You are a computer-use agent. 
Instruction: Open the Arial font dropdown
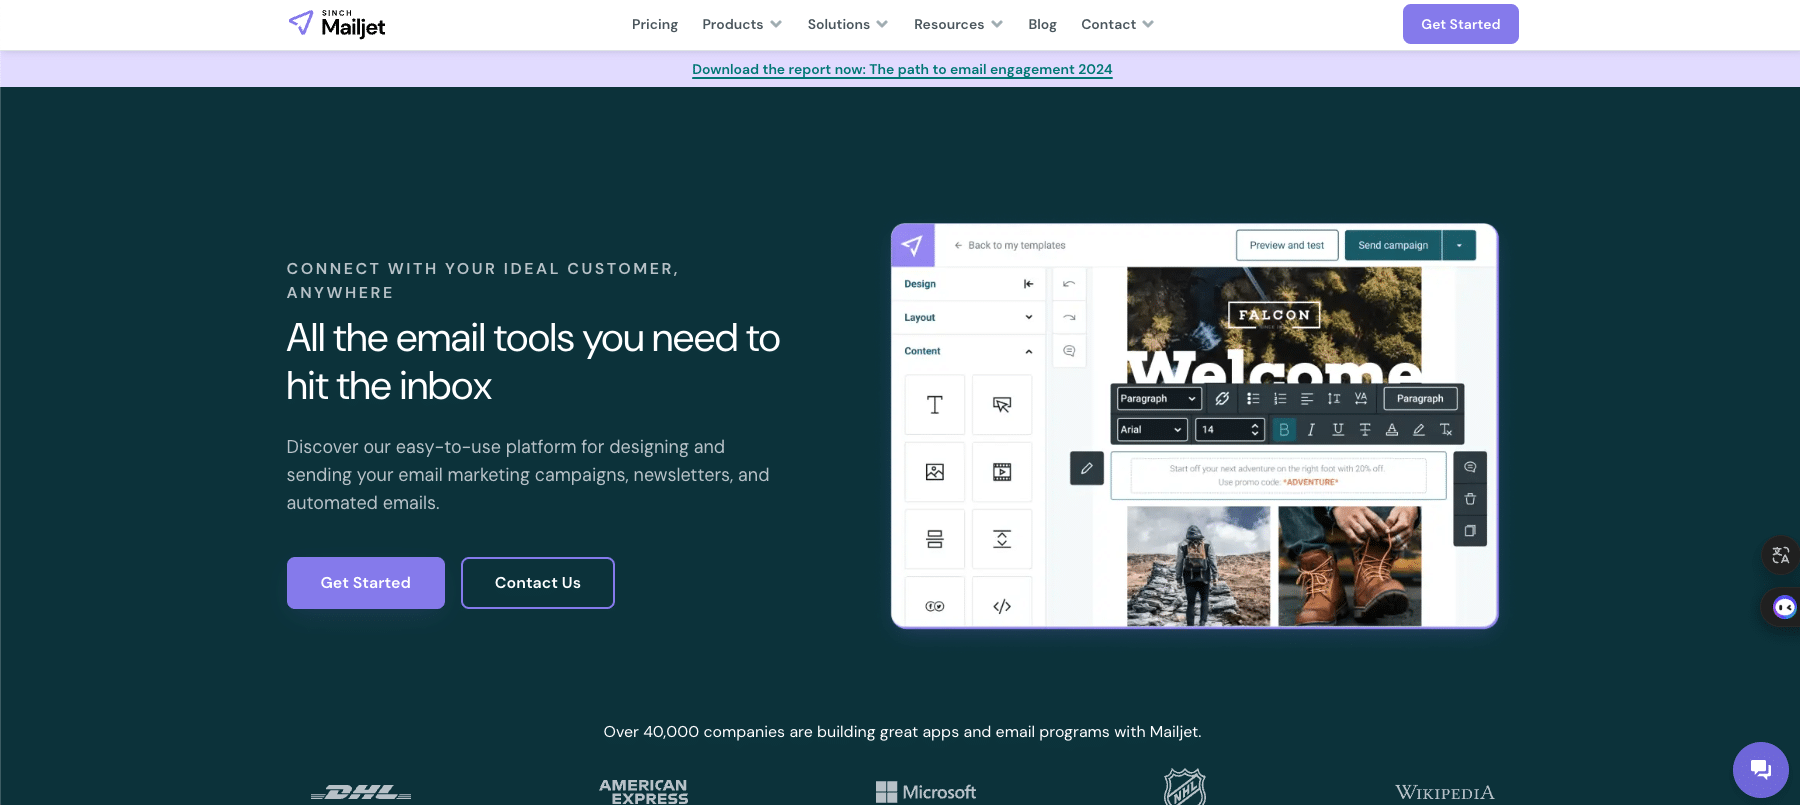click(x=1152, y=429)
